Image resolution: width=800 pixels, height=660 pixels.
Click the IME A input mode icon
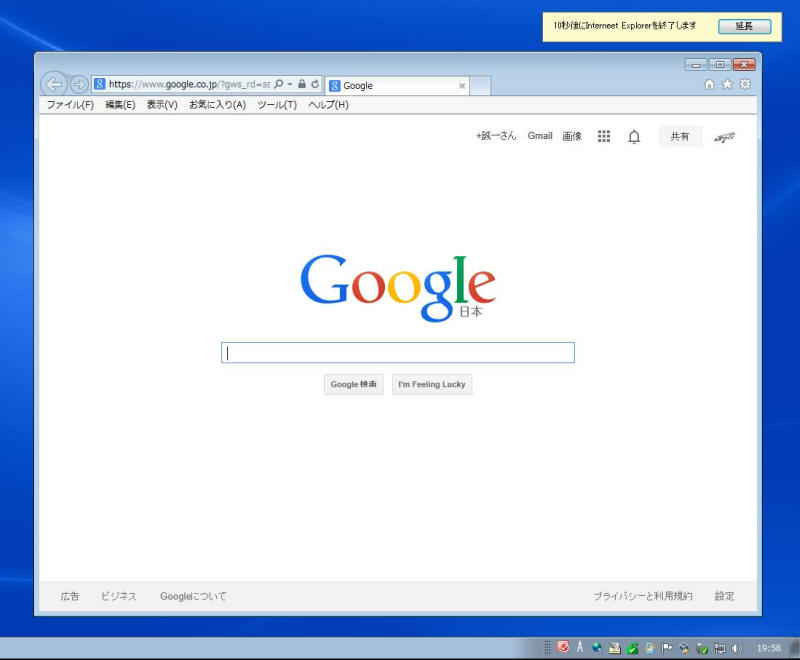tap(580, 647)
